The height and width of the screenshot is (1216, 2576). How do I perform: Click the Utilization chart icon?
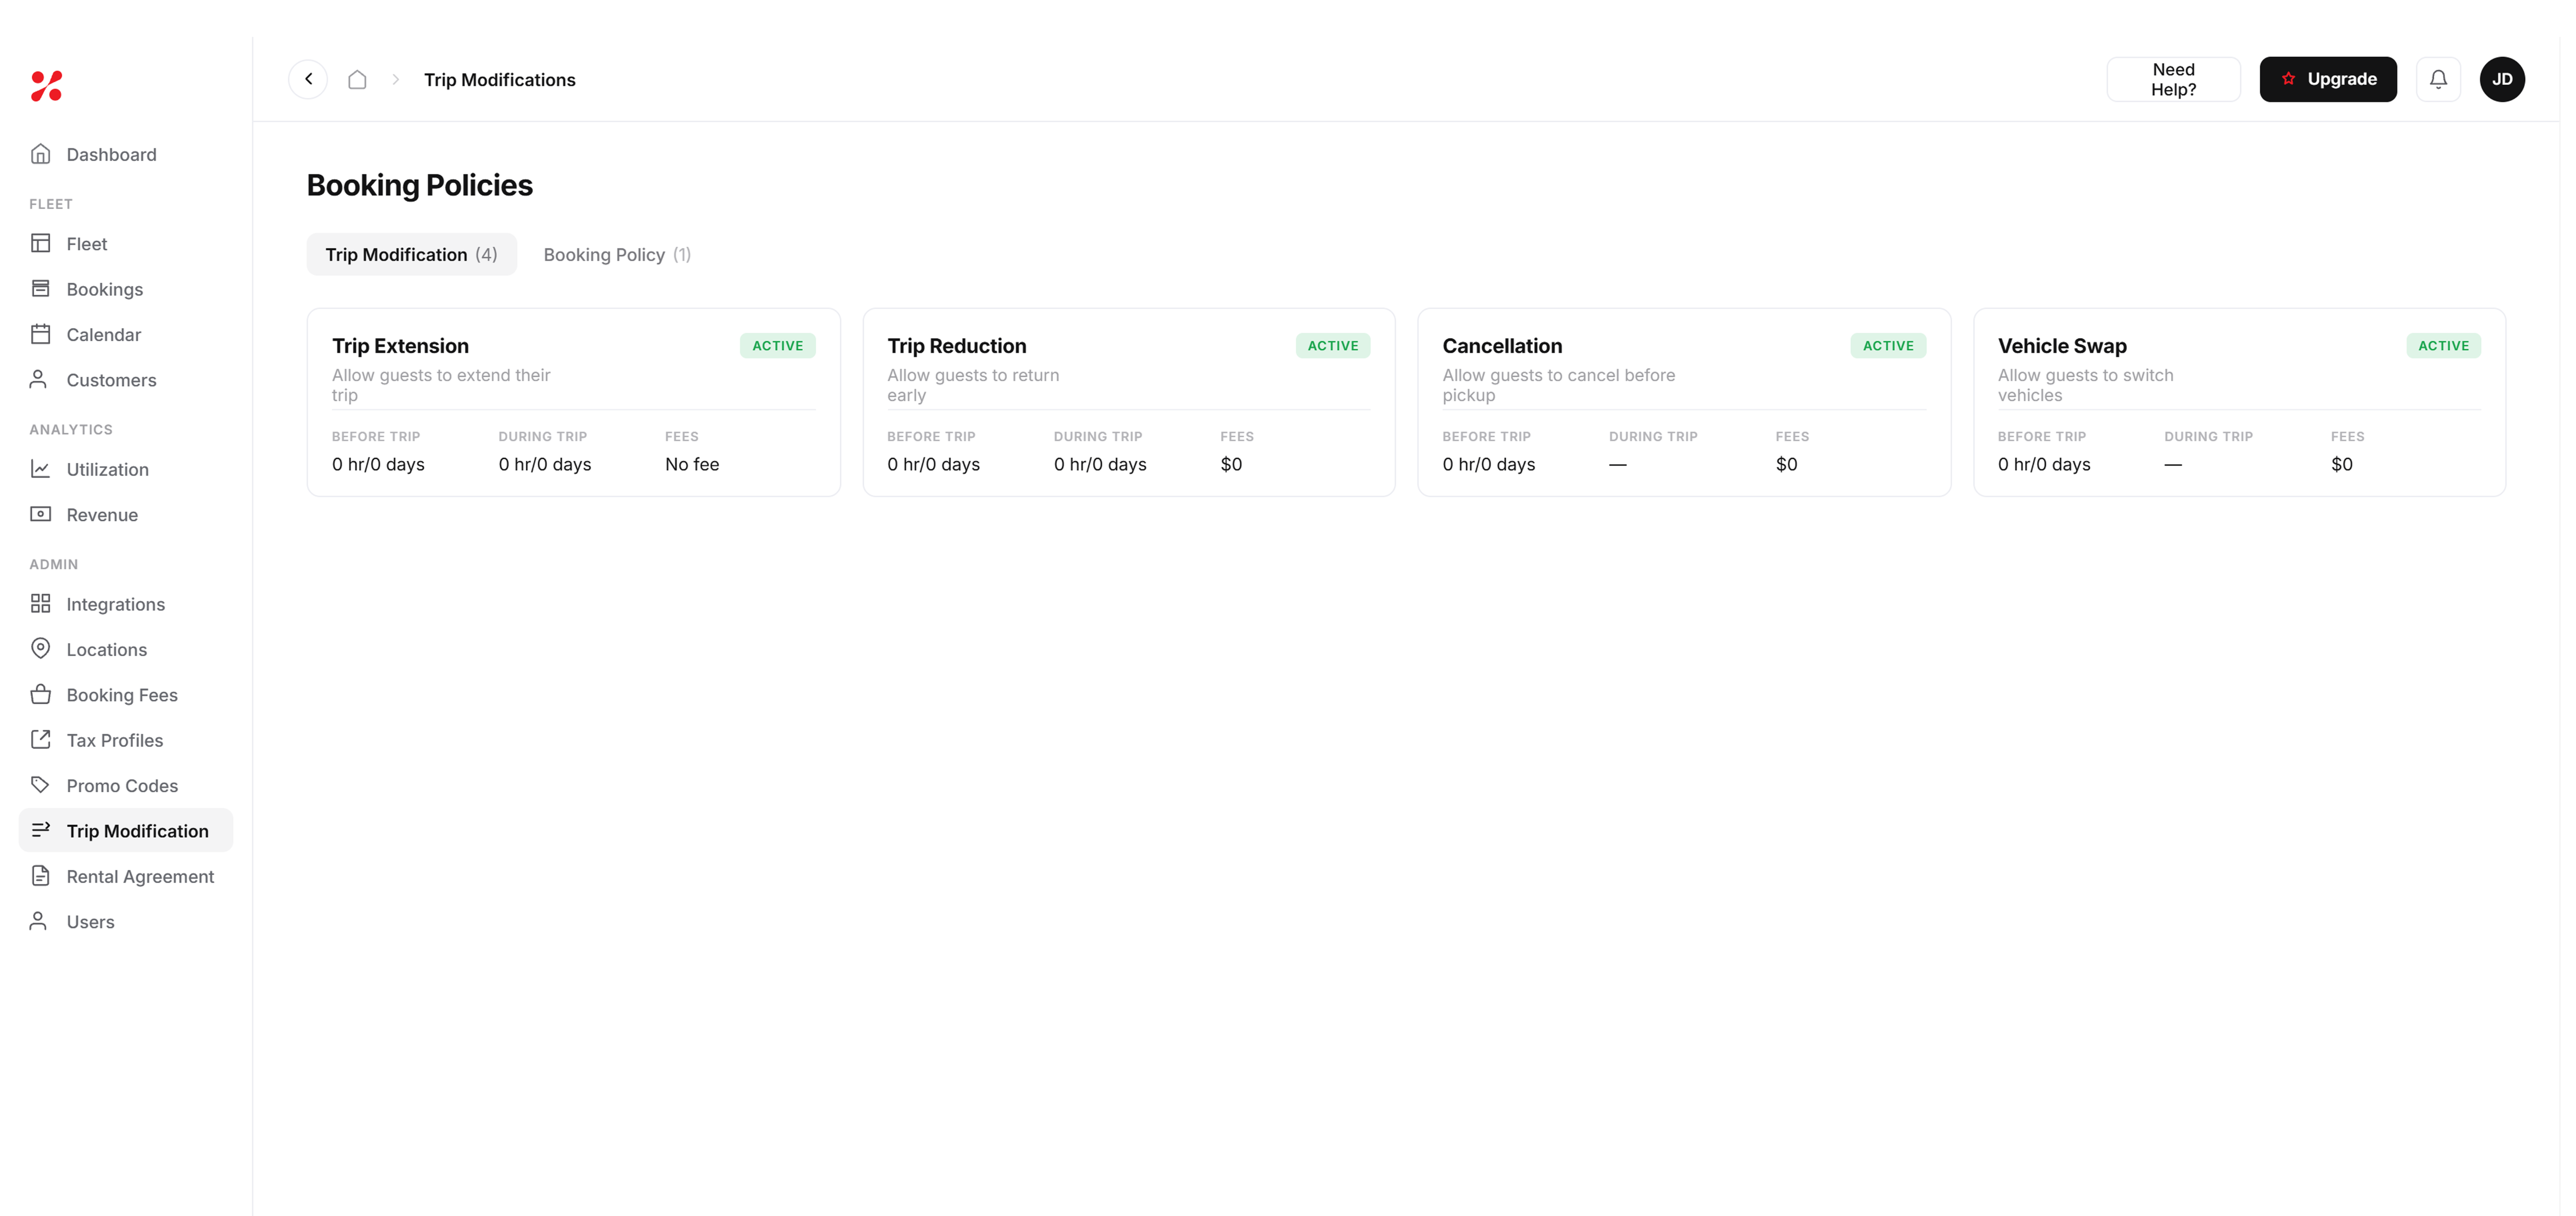click(x=40, y=469)
